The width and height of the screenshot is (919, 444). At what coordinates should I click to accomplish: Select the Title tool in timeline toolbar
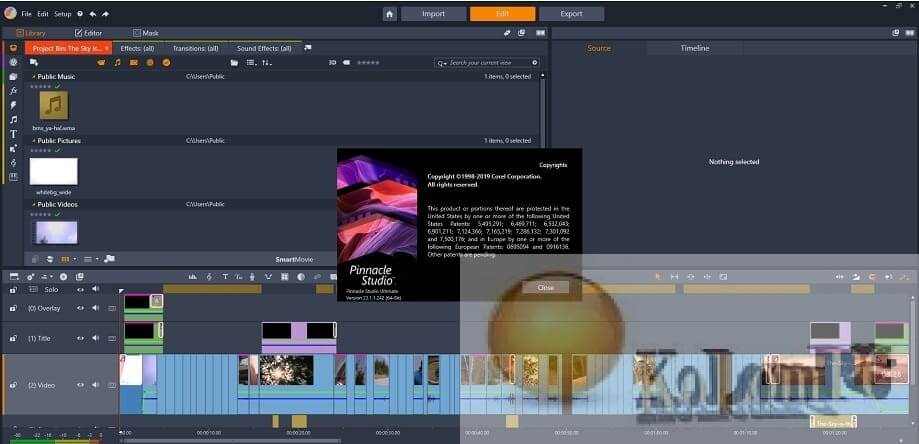coord(226,276)
